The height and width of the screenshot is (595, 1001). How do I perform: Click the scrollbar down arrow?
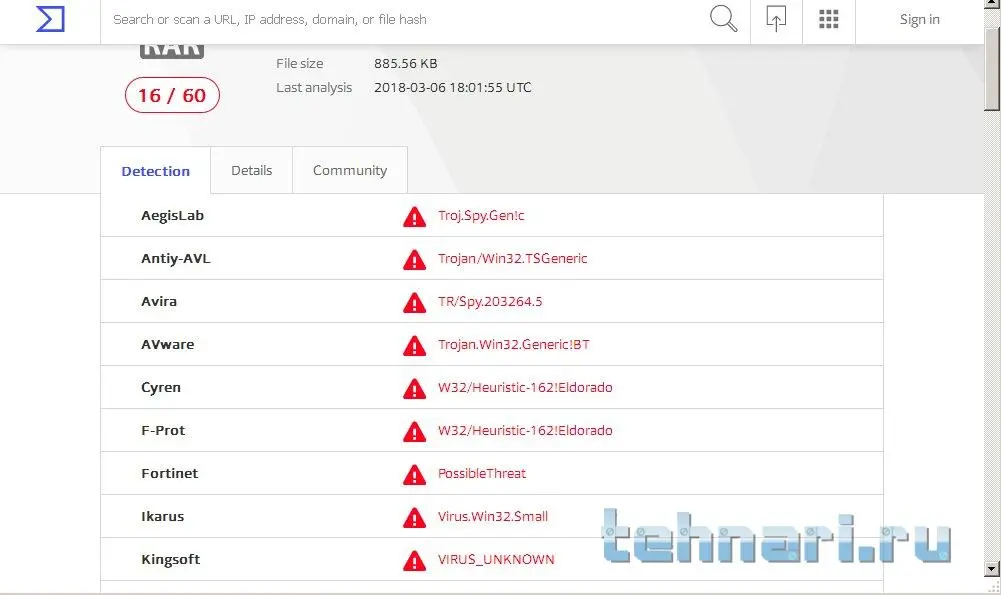(991, 568)
